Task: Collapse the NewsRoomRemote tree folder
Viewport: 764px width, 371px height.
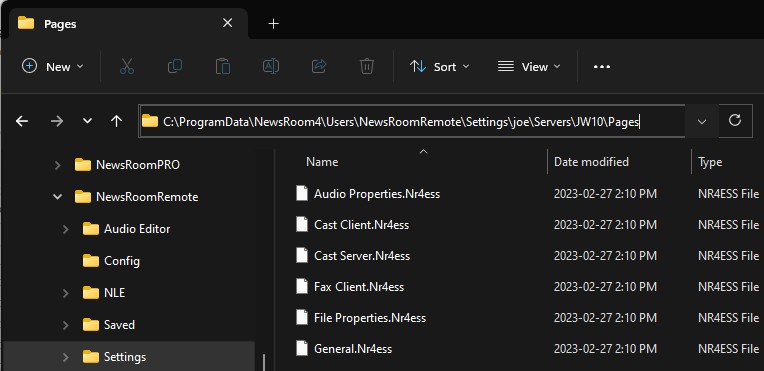Action: pos(57,197)
